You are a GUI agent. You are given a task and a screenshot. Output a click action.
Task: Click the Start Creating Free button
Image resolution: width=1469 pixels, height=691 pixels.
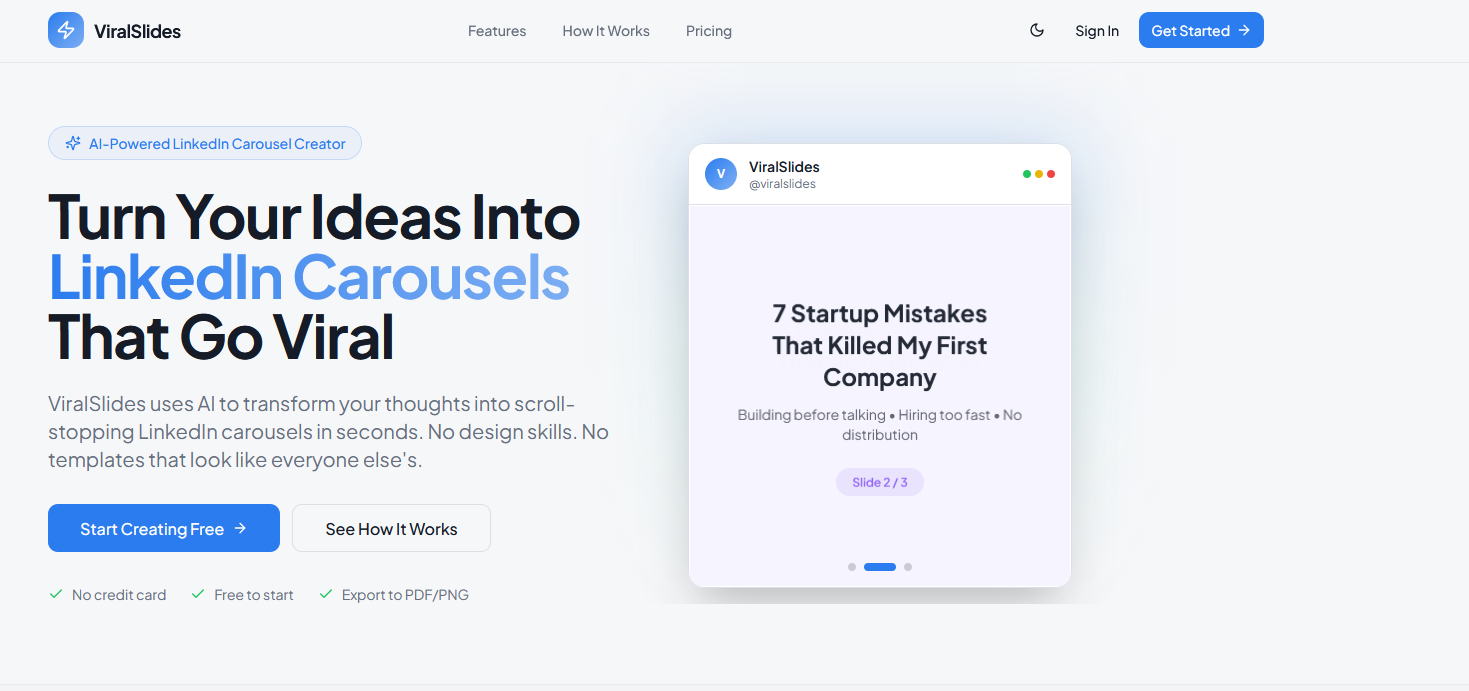point(164,528)
